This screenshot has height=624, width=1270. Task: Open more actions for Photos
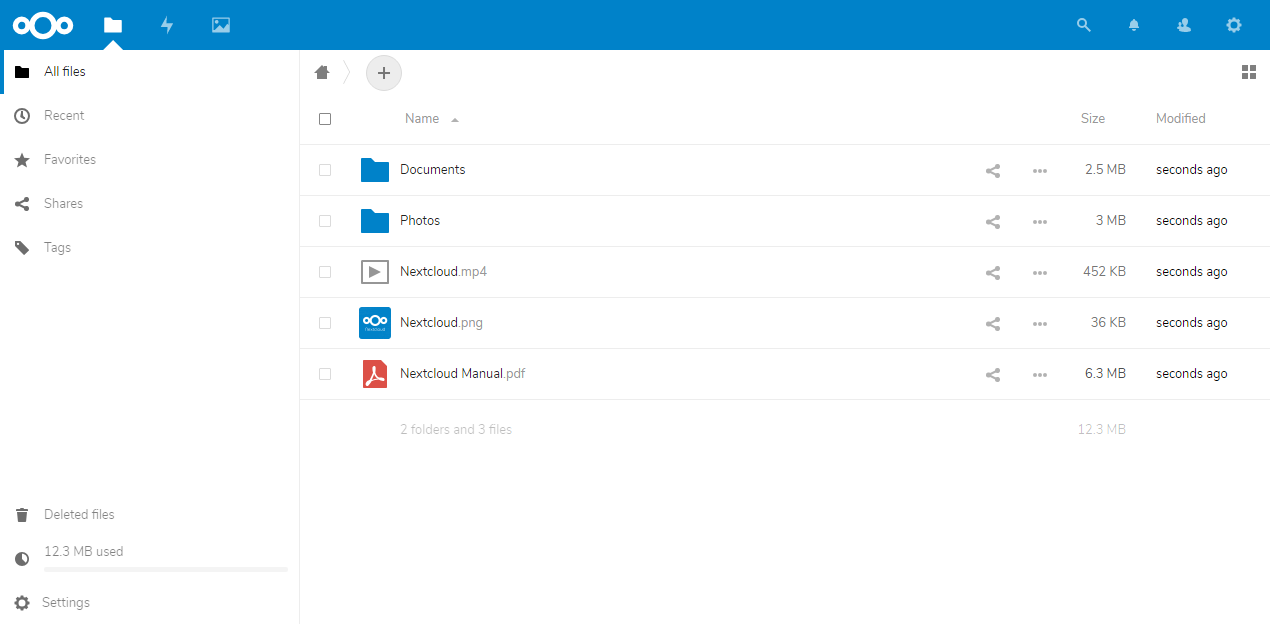point(1040,222)
